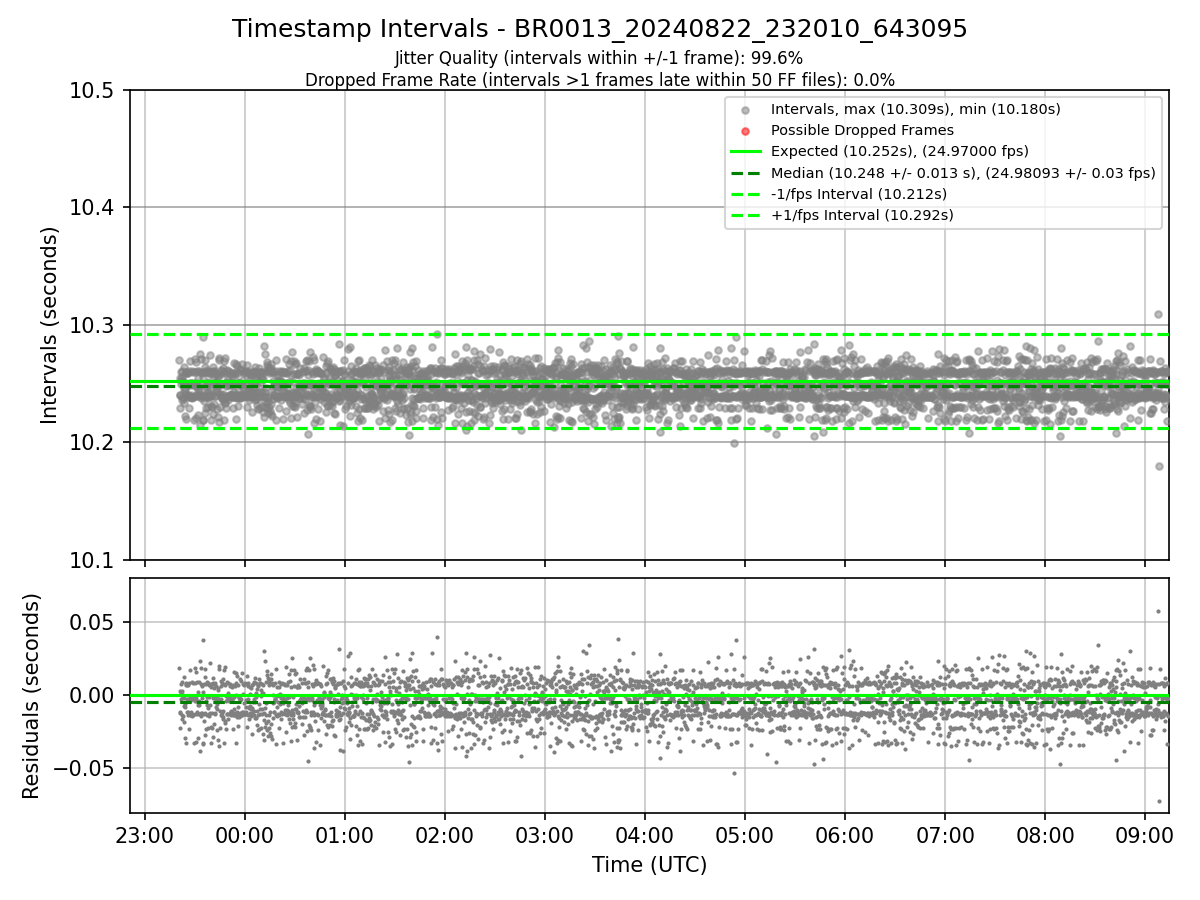
Task: Click legend entry 'Intervals, max (10.309s), min (10.180s)'
Action: click(916, 108)
